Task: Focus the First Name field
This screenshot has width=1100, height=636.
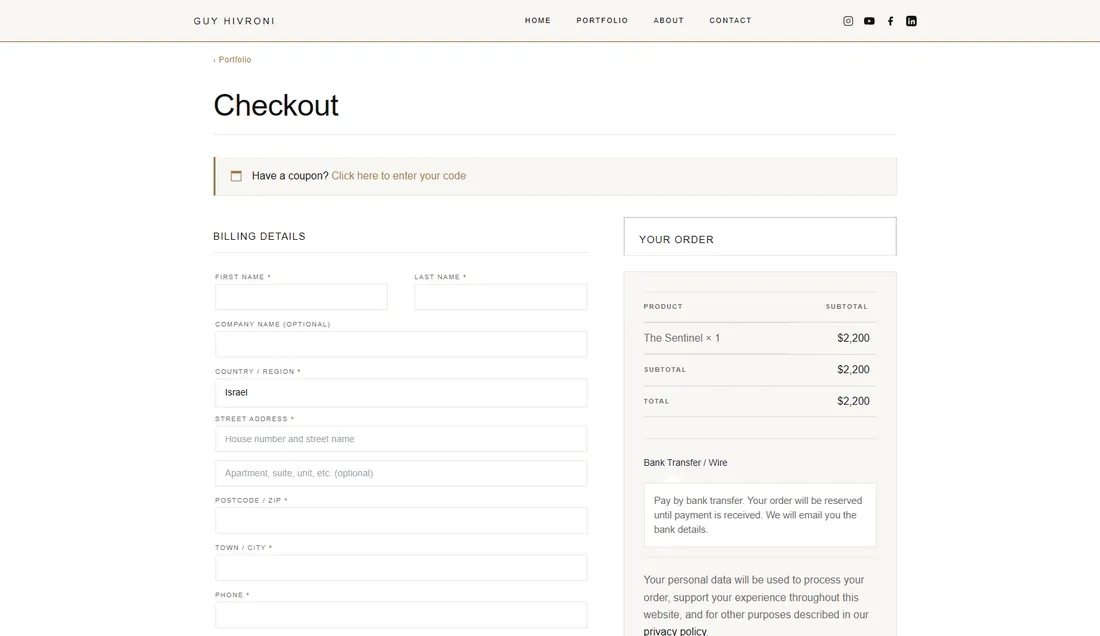Action: pyautogui.click(x=301, y=297)
